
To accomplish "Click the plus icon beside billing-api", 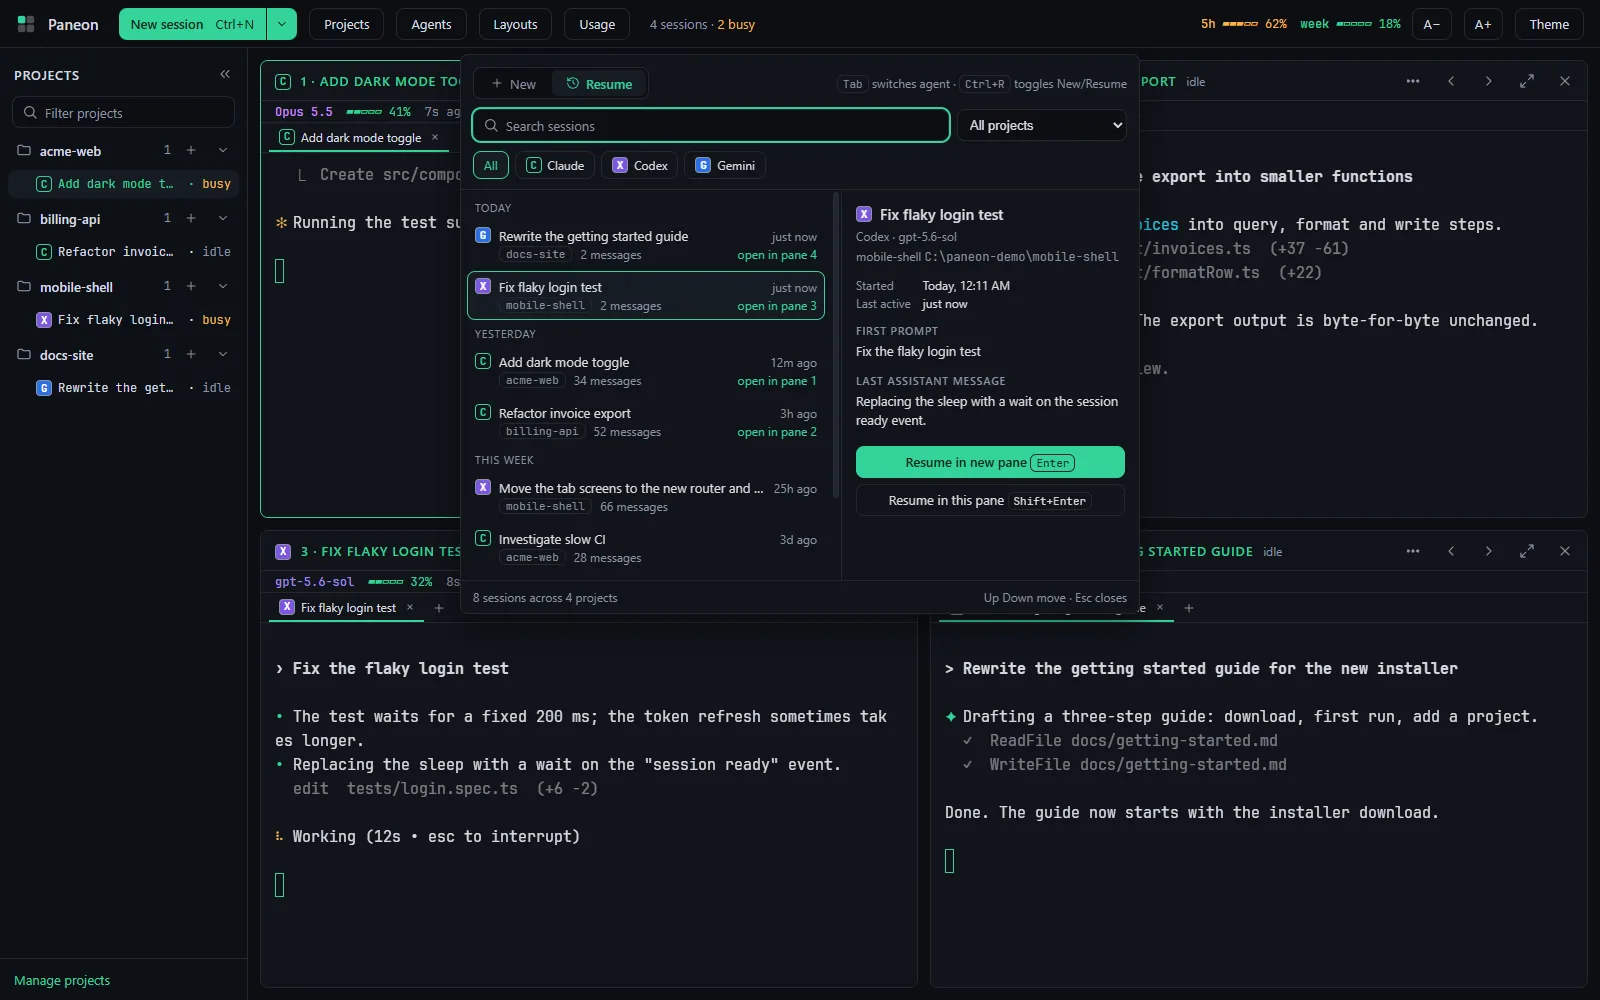I will (x=191, y=219).
